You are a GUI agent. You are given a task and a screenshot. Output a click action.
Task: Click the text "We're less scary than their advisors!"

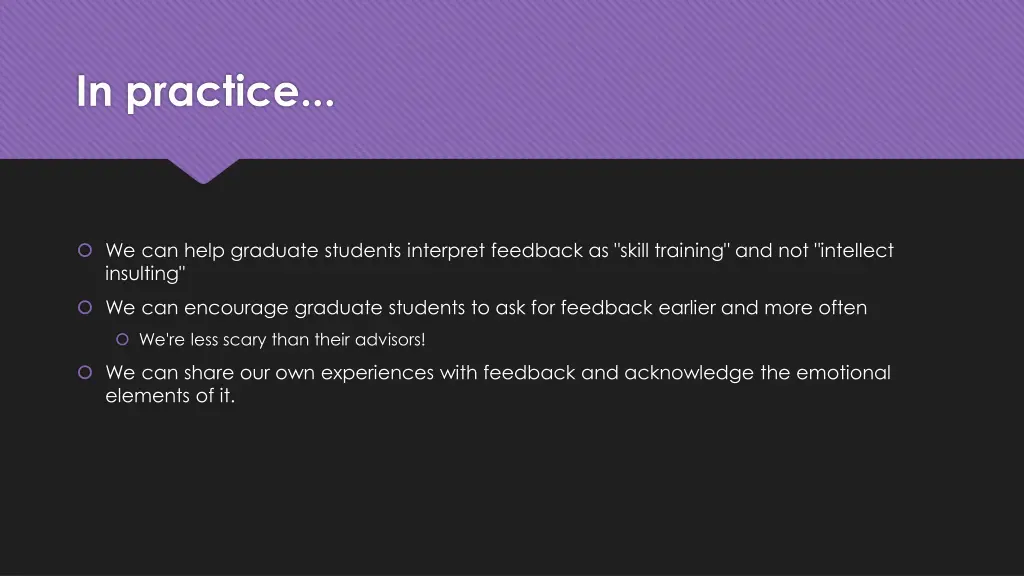pyautogui.click(x=282, y=340)
